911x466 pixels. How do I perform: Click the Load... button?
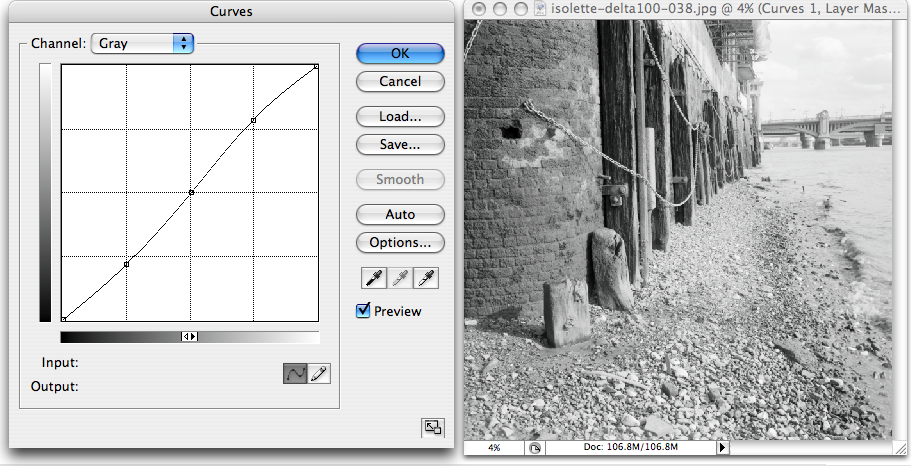click(x=400, y=116)
